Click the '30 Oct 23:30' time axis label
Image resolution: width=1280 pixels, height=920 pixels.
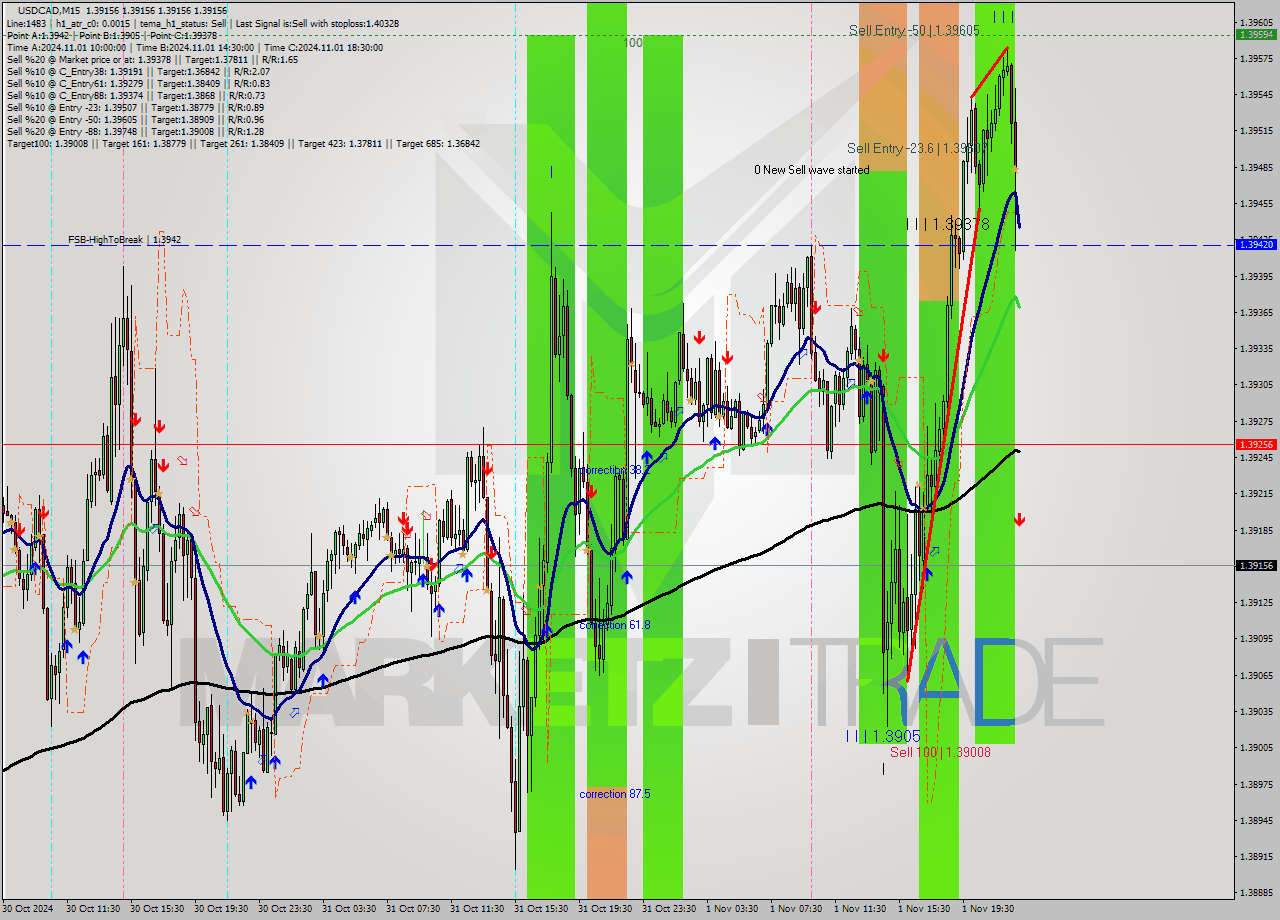pos(285,909)
